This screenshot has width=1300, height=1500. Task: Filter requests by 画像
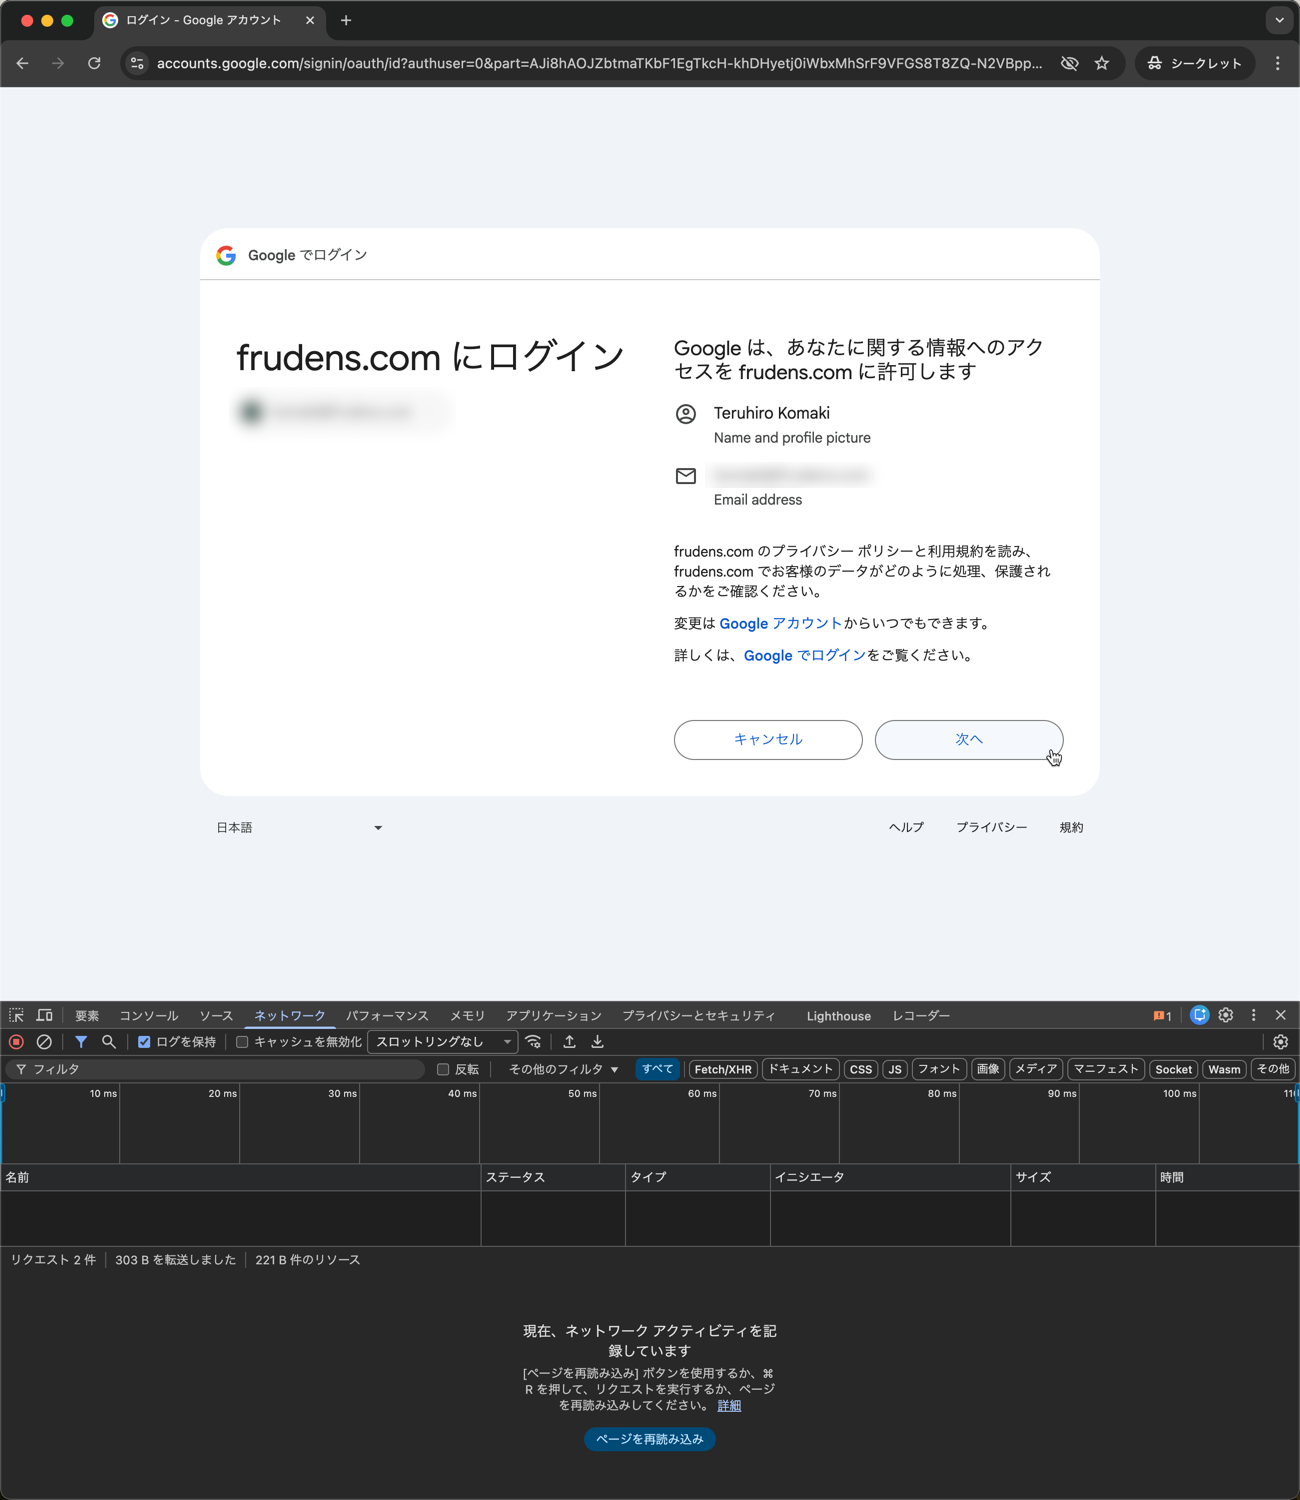click(988, 1069)
